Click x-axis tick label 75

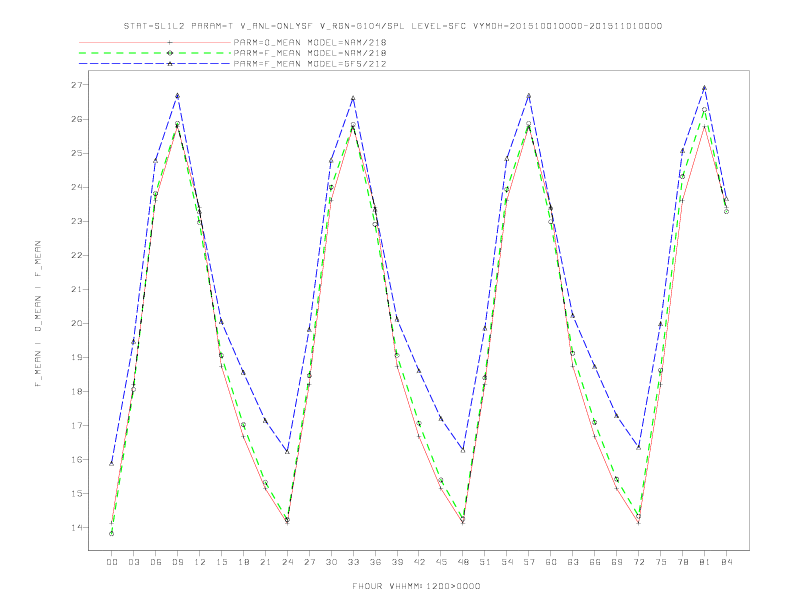[661, 562]
